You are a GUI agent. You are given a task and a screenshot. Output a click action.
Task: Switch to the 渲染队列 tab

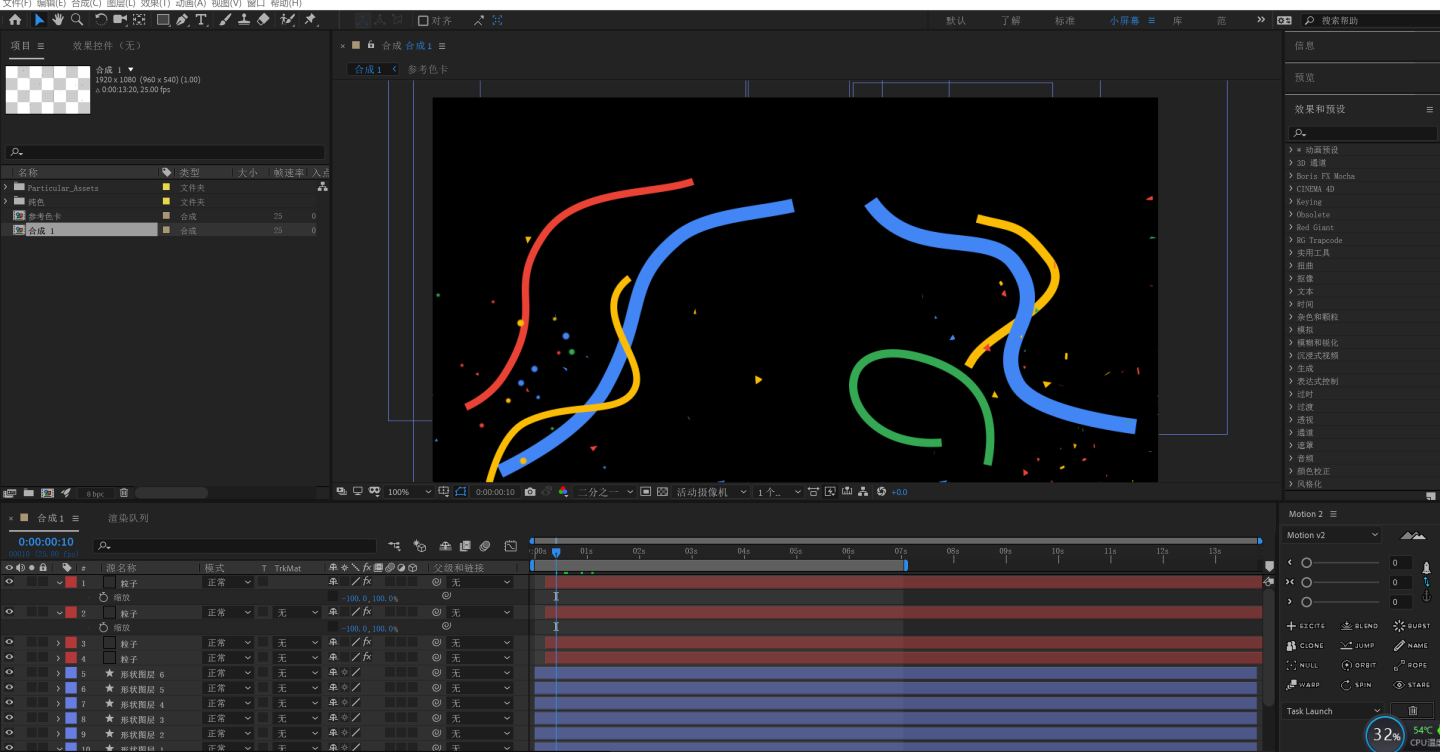[128, 518]
